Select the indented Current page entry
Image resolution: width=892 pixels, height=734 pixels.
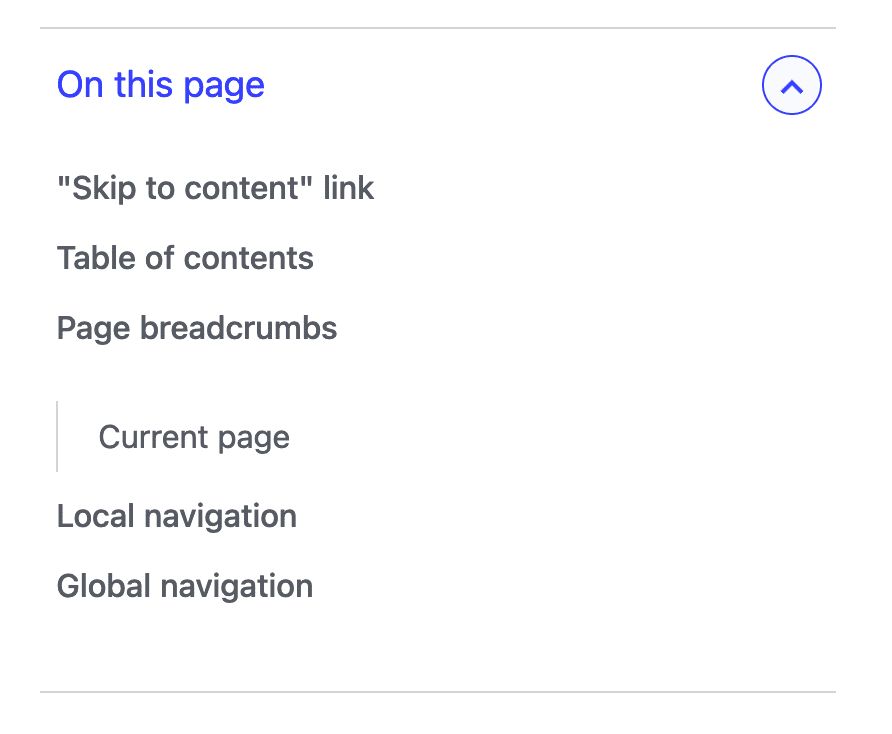coord(193,437)
